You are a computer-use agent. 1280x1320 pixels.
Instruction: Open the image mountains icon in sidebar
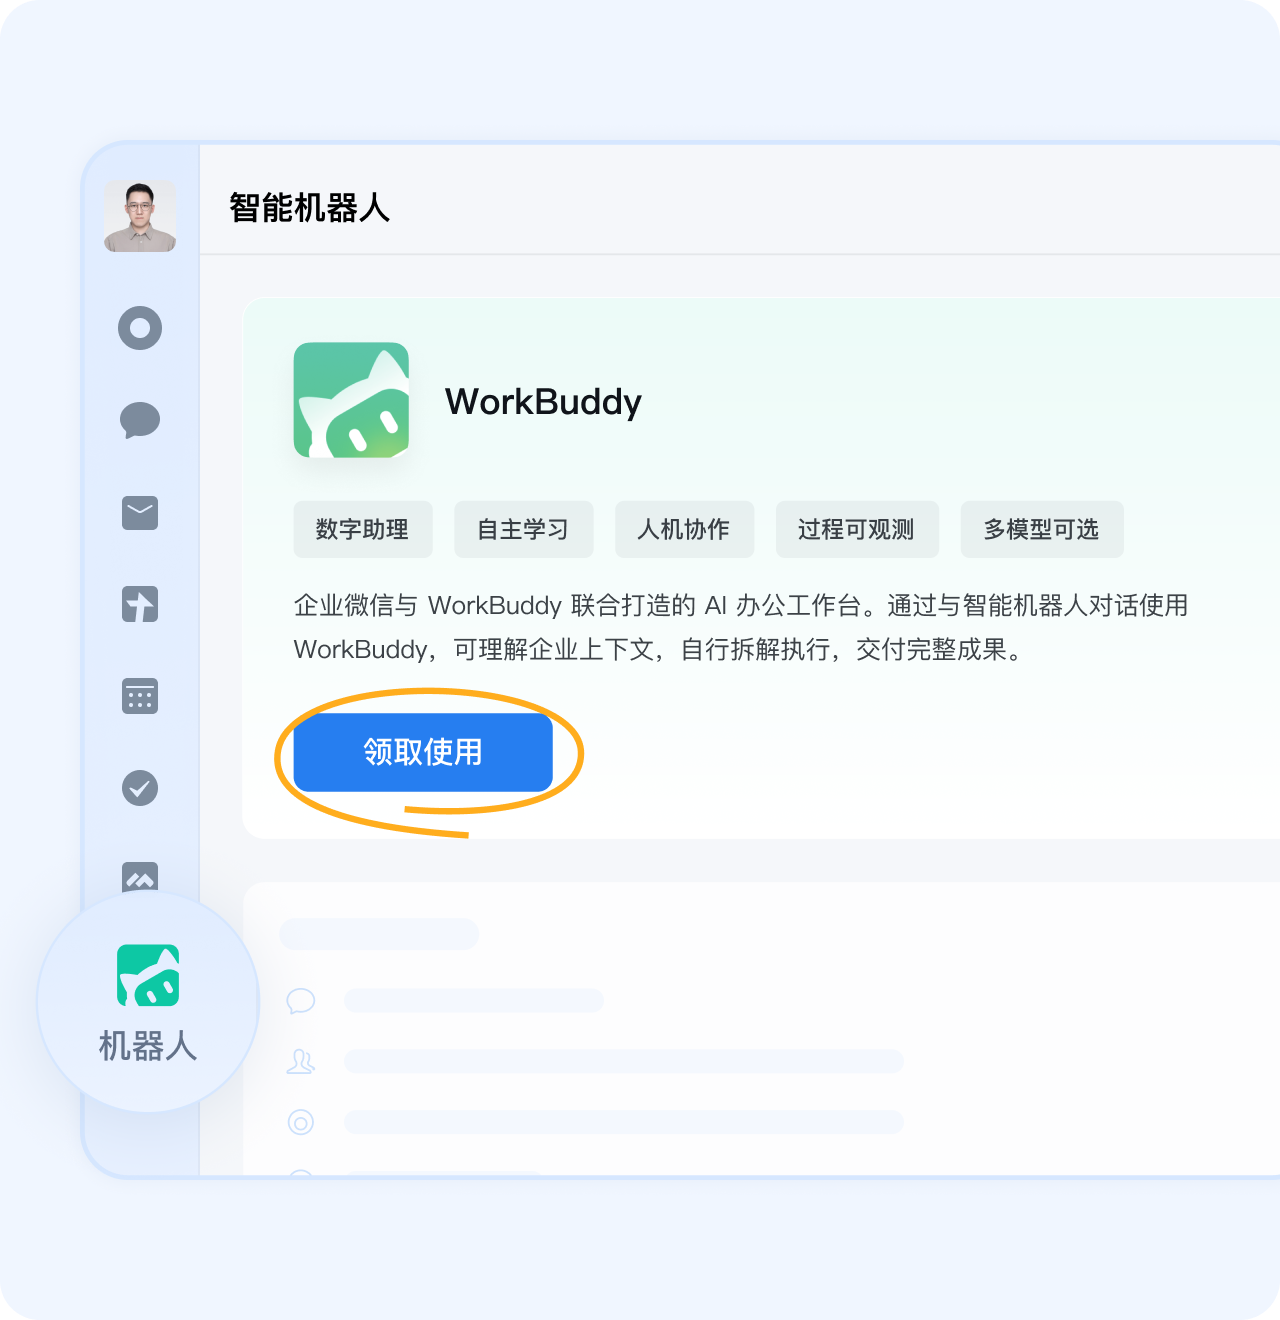click(140, 877)
